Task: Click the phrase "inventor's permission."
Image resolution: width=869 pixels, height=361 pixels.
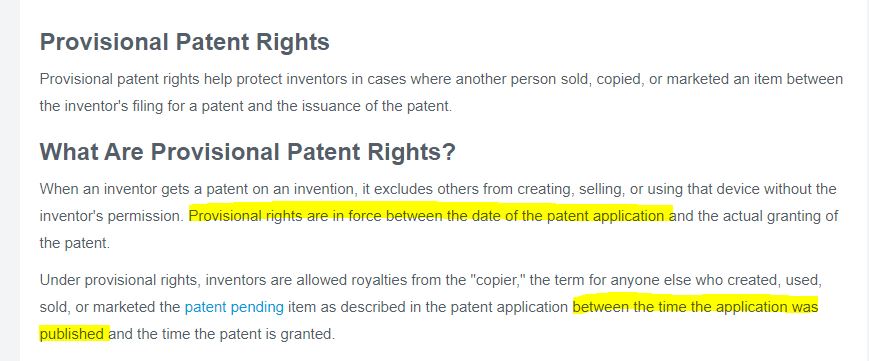Action: coord(111,216)
